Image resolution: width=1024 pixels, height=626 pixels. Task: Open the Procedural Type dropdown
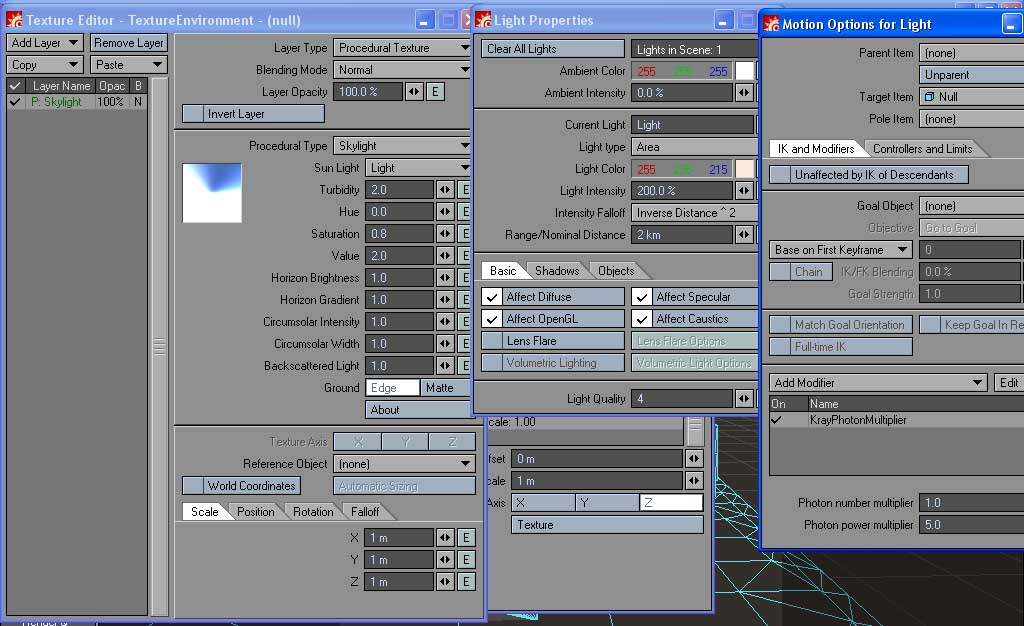click(418, 146)
